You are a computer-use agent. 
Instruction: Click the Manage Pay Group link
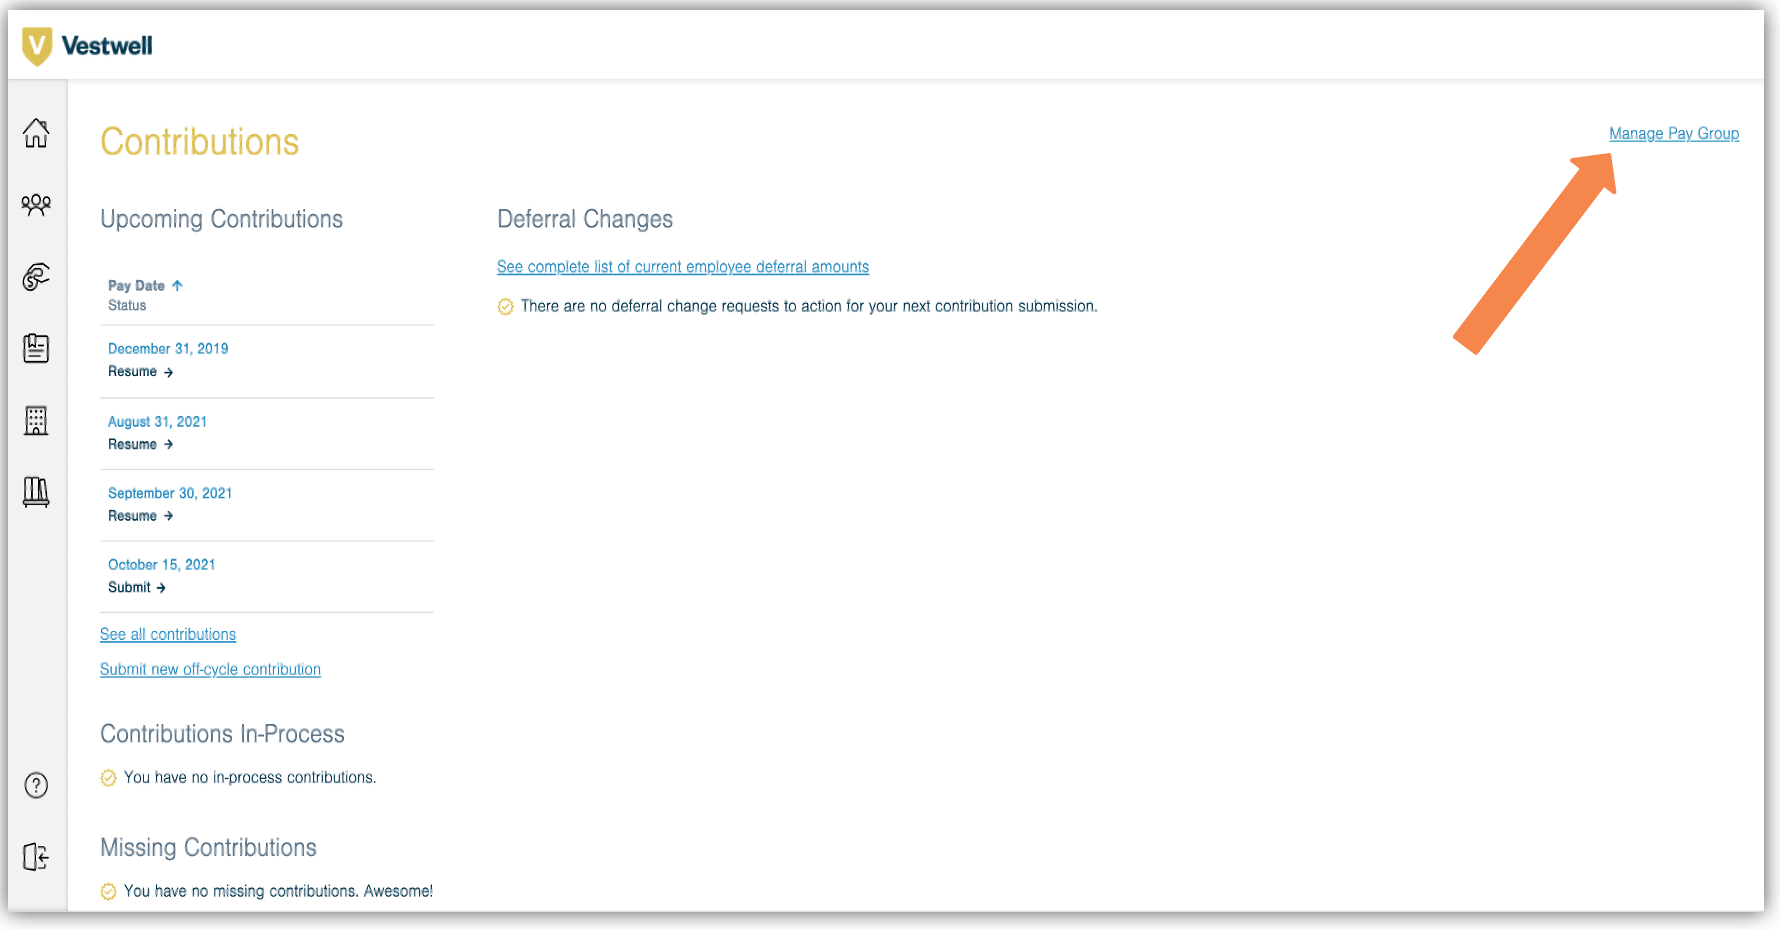(x=1674, y=133)
